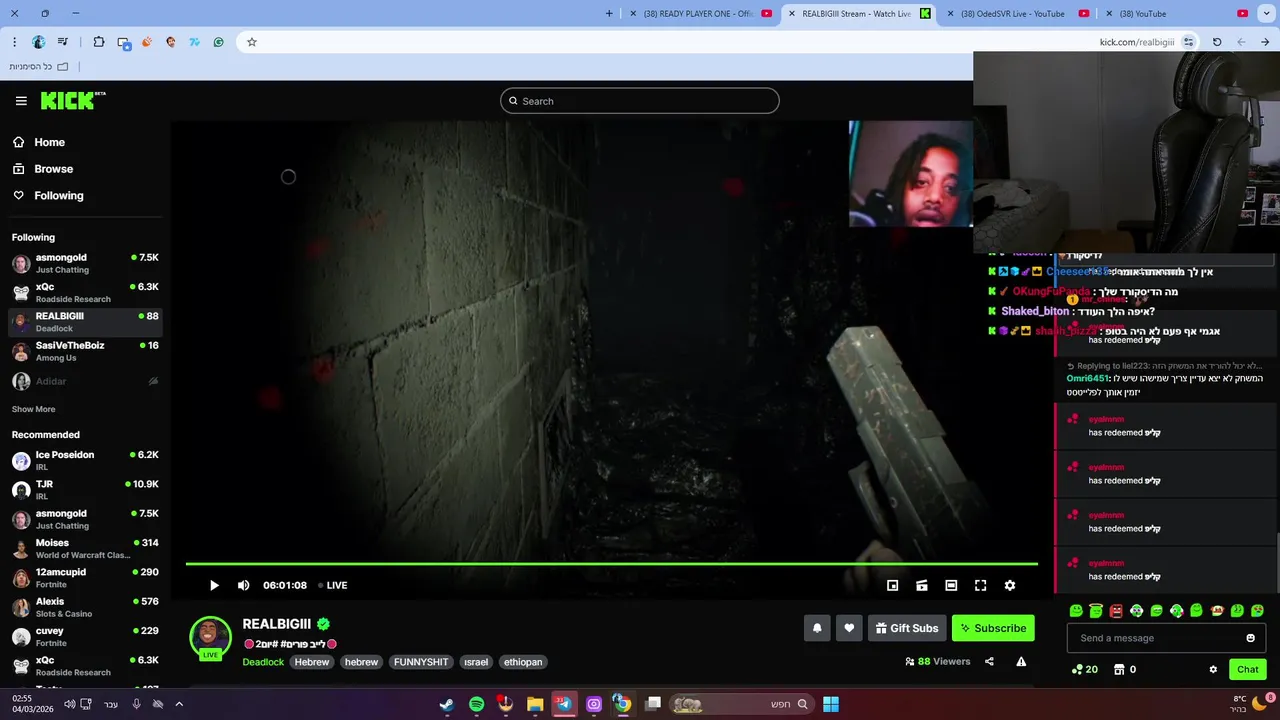This screenshot has height=720, width=1280.
Task: Focus the Send a message field
Action: coord(1166,638)
